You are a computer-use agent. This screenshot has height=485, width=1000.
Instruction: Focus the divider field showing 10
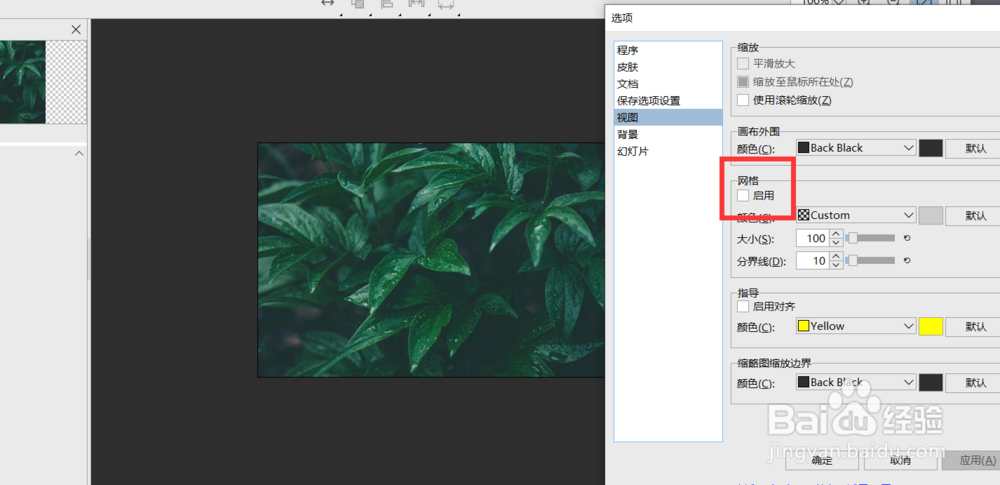(812, 260)
